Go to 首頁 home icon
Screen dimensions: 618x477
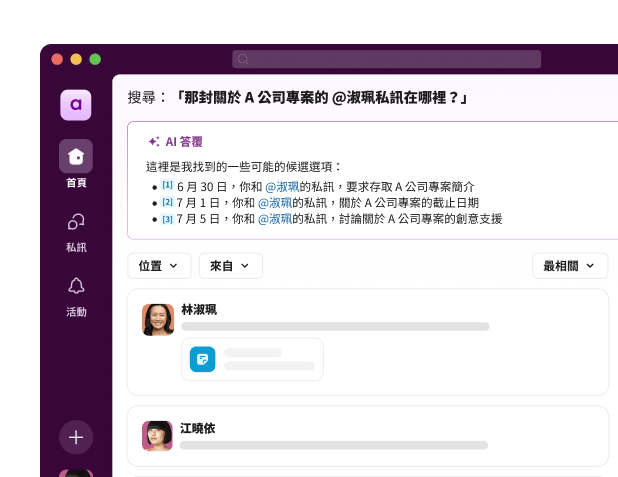[76, 156]
